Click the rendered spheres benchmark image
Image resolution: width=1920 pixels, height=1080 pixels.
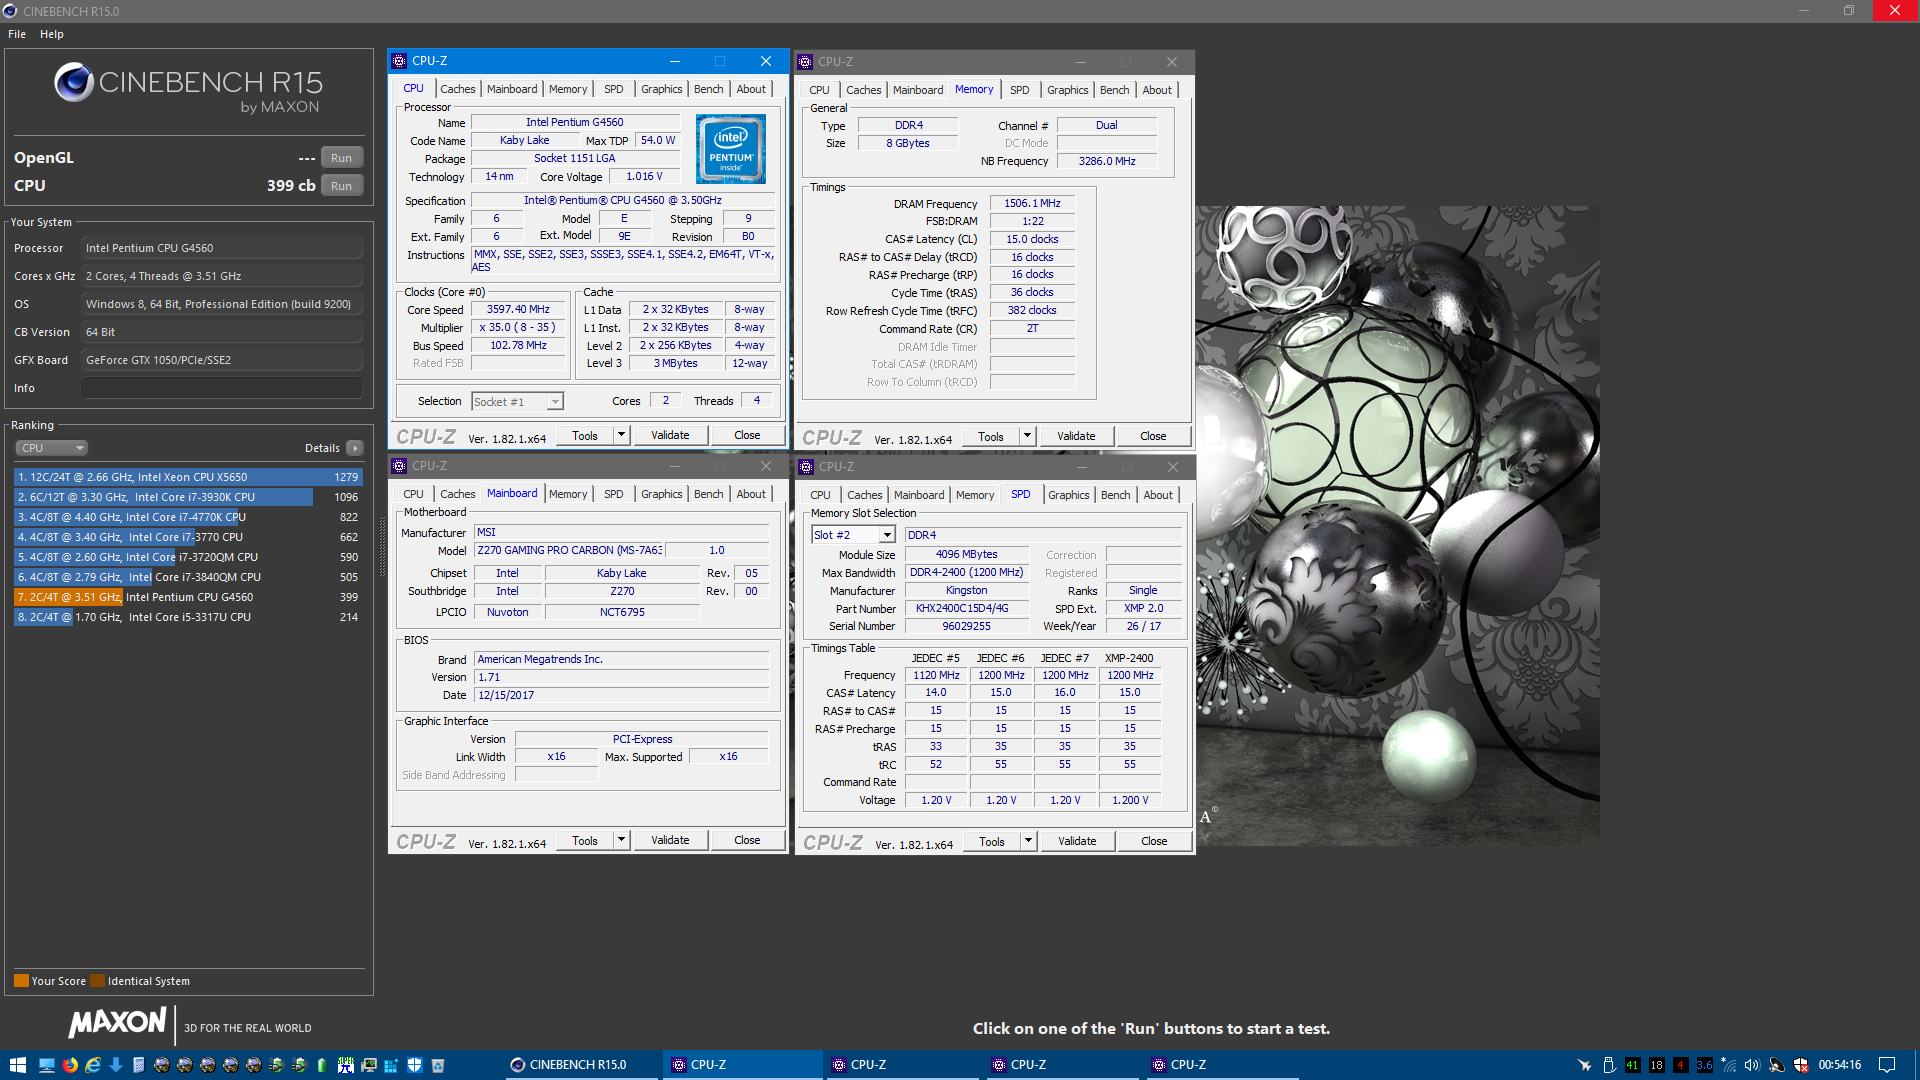[x=1397, y=526]
